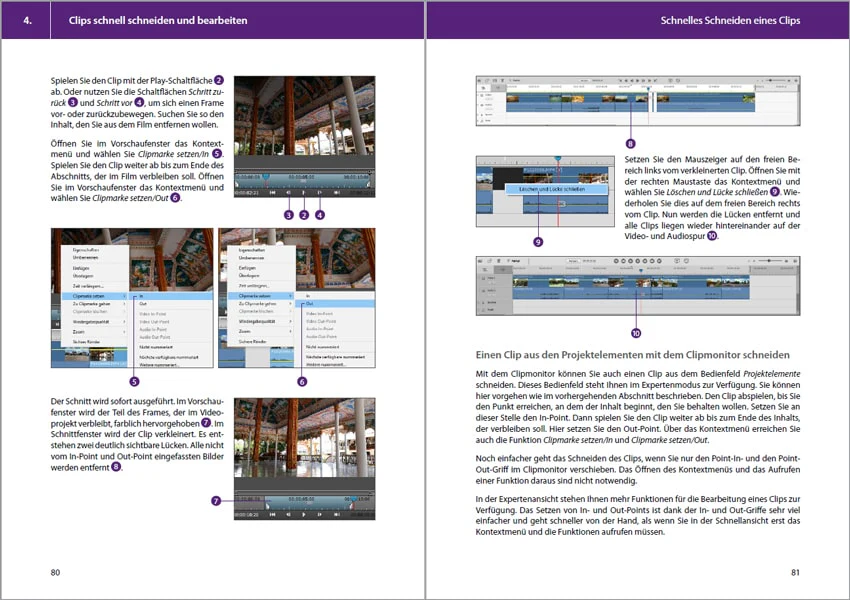Choose In in the submenu with In highlighted
This screenshot has width=850, height=600.
(171, 296)
